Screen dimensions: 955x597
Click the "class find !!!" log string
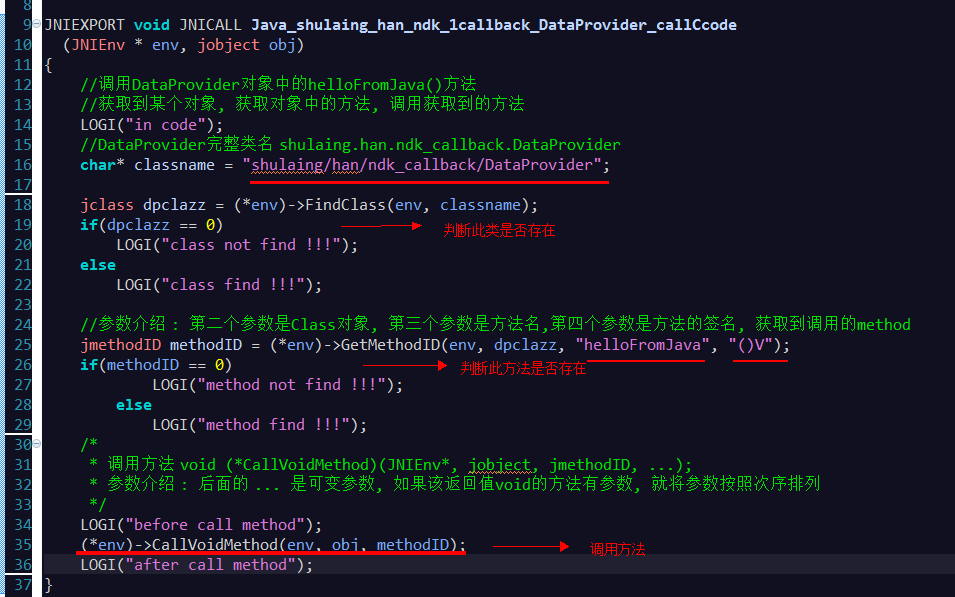pos(233,285)
